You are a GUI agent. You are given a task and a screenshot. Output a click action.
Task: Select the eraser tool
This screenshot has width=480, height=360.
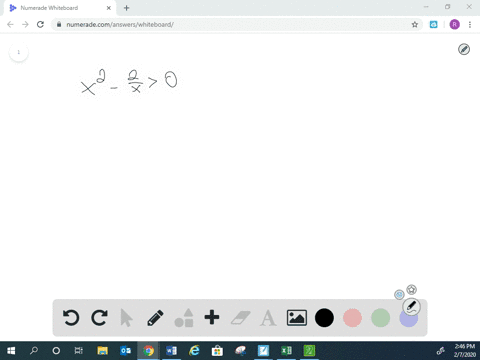[x=240, y=318]
